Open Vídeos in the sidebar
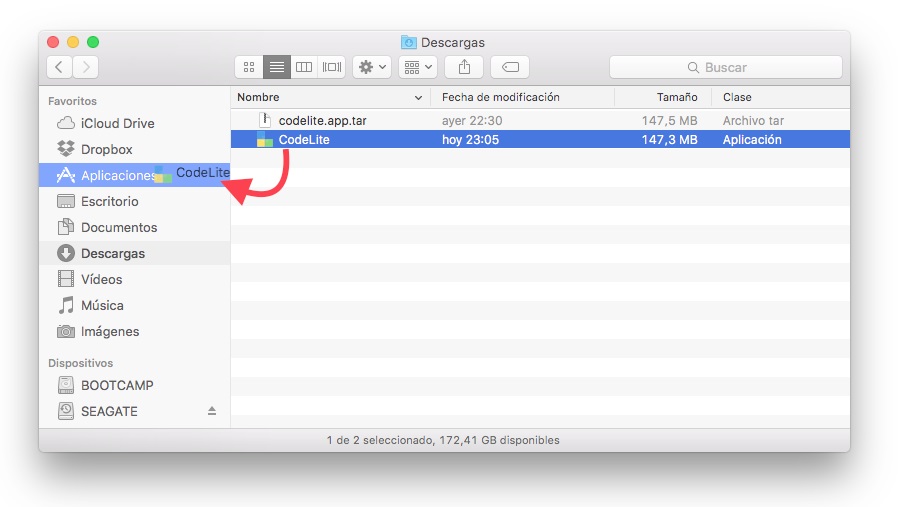905x507 pixels. [134, 279]
